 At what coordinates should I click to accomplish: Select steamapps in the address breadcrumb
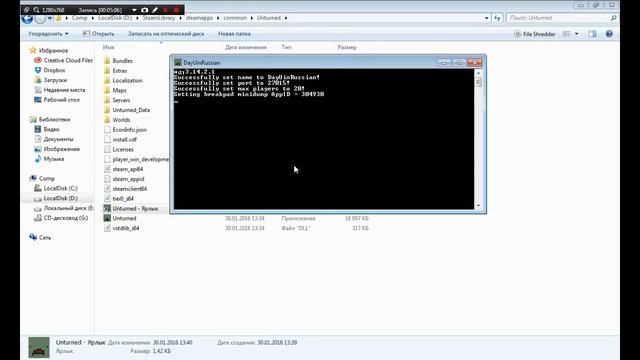point(199,18)
